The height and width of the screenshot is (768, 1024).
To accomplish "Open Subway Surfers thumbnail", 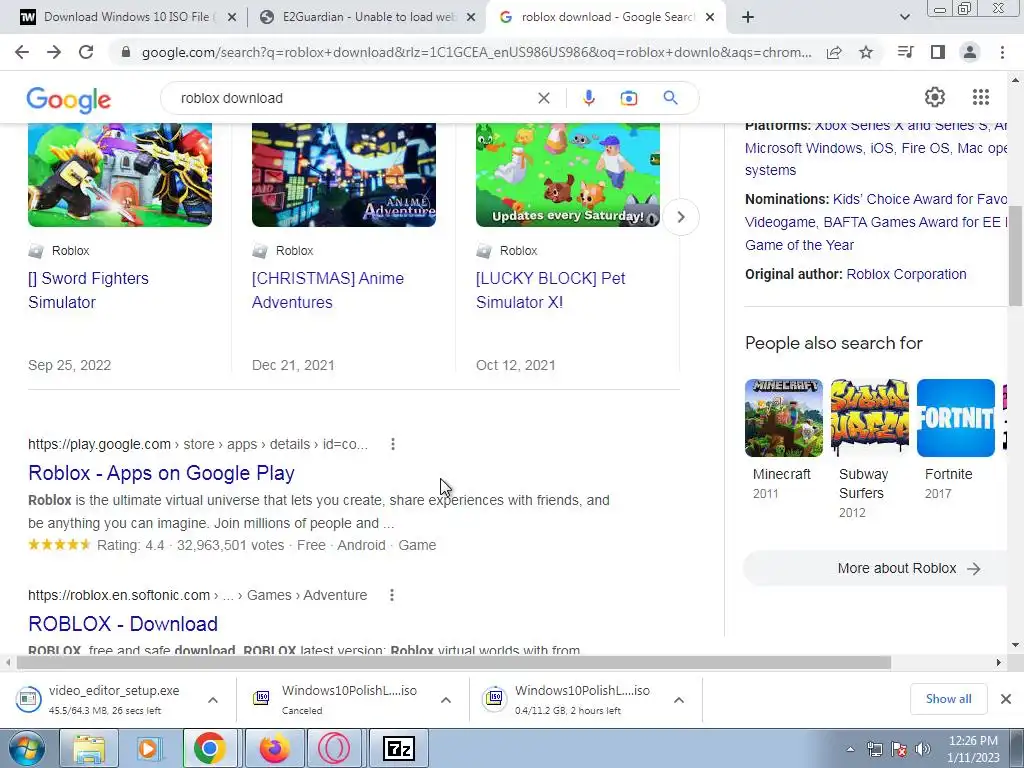I will [x=870, y=418].
